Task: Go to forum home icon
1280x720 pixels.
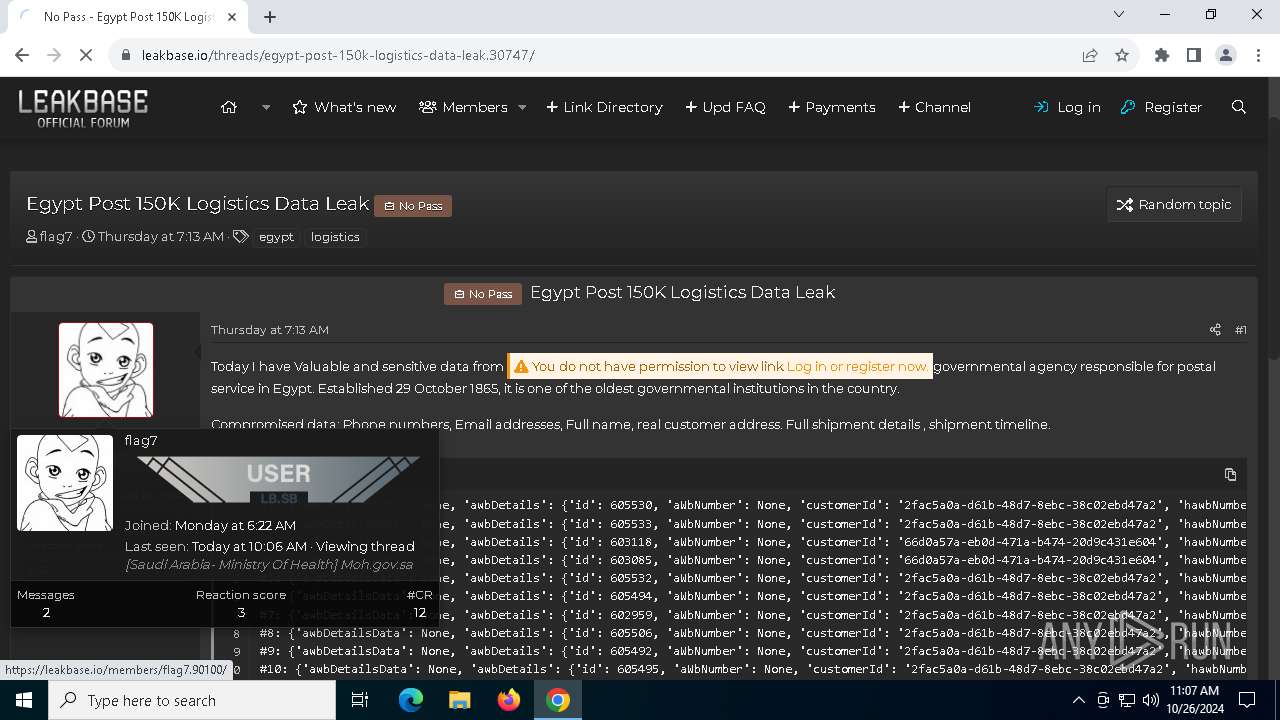Action: coord(229,107)
